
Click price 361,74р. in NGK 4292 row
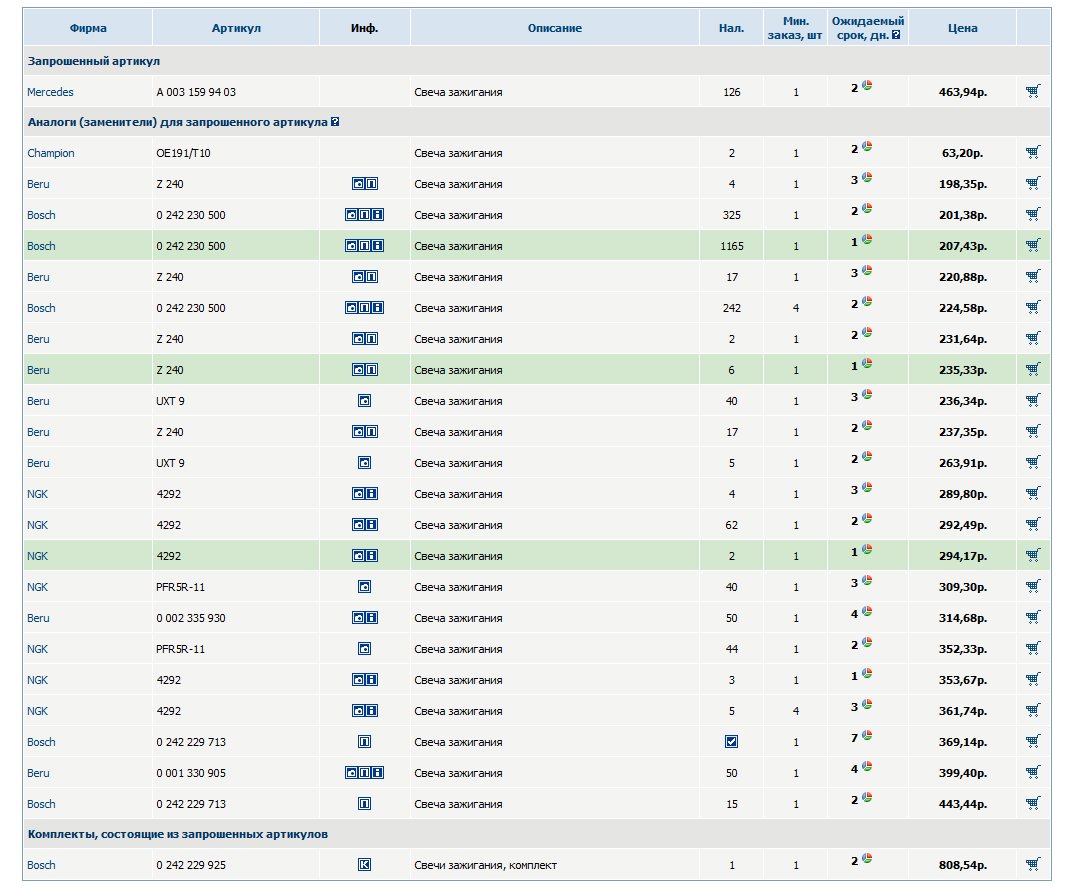(962, 712)
